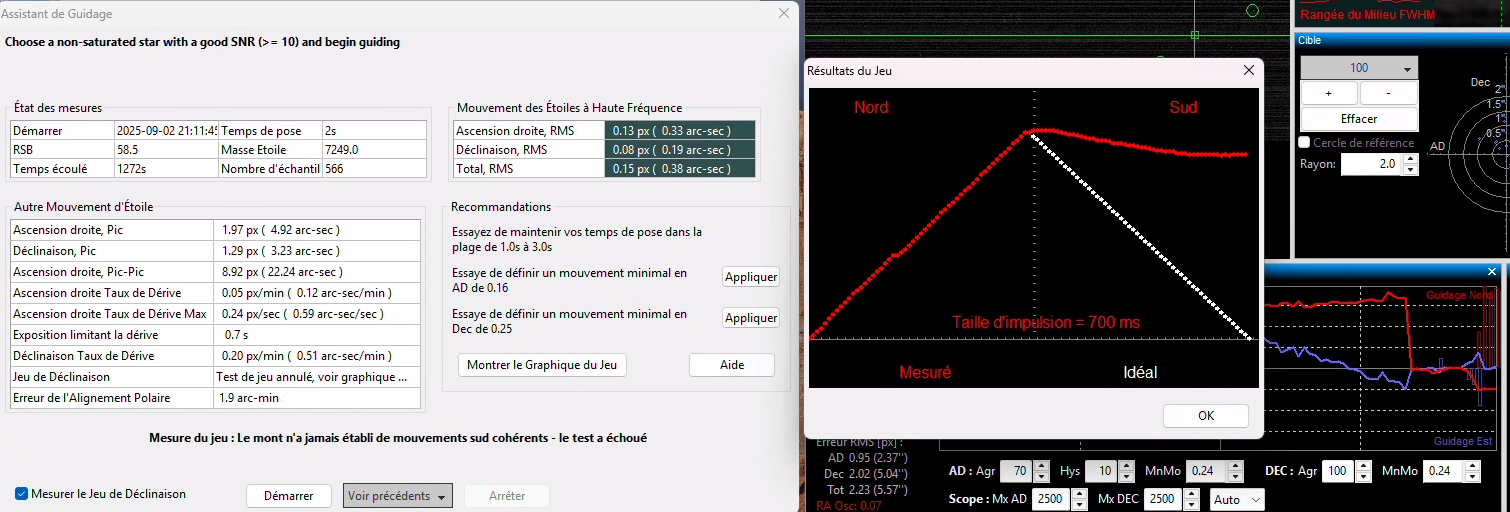Click the minus button in Cible panel
Screen dimensions: 1510x512
tap(1389, 93)
